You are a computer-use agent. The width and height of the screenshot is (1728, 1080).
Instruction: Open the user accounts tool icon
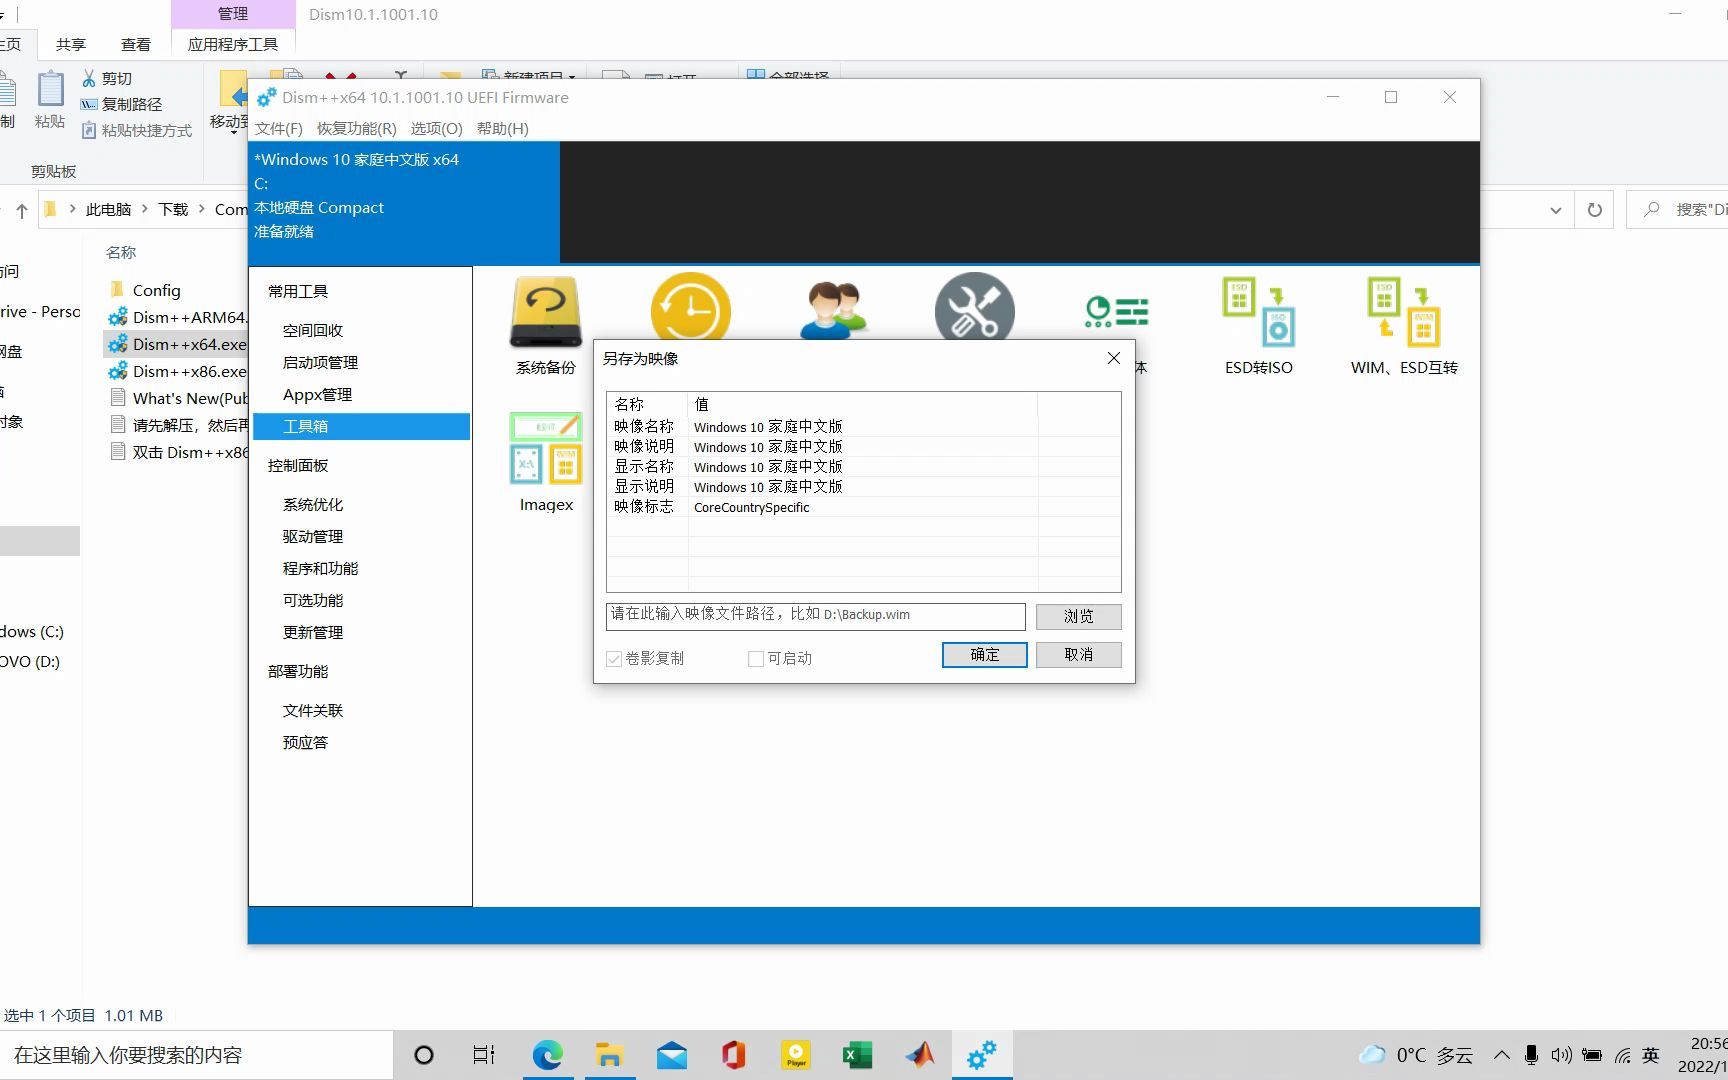tap(834, 310)
